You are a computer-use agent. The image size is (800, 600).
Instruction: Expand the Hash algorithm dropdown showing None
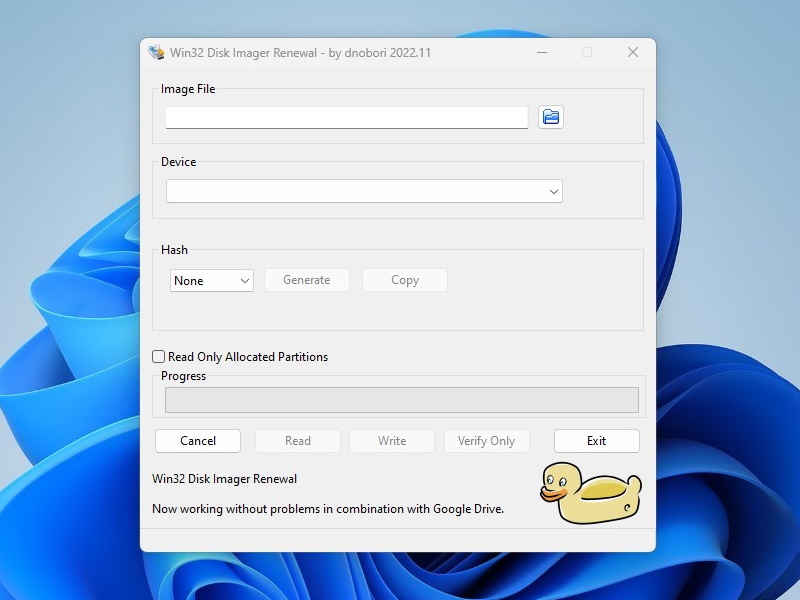211,281
